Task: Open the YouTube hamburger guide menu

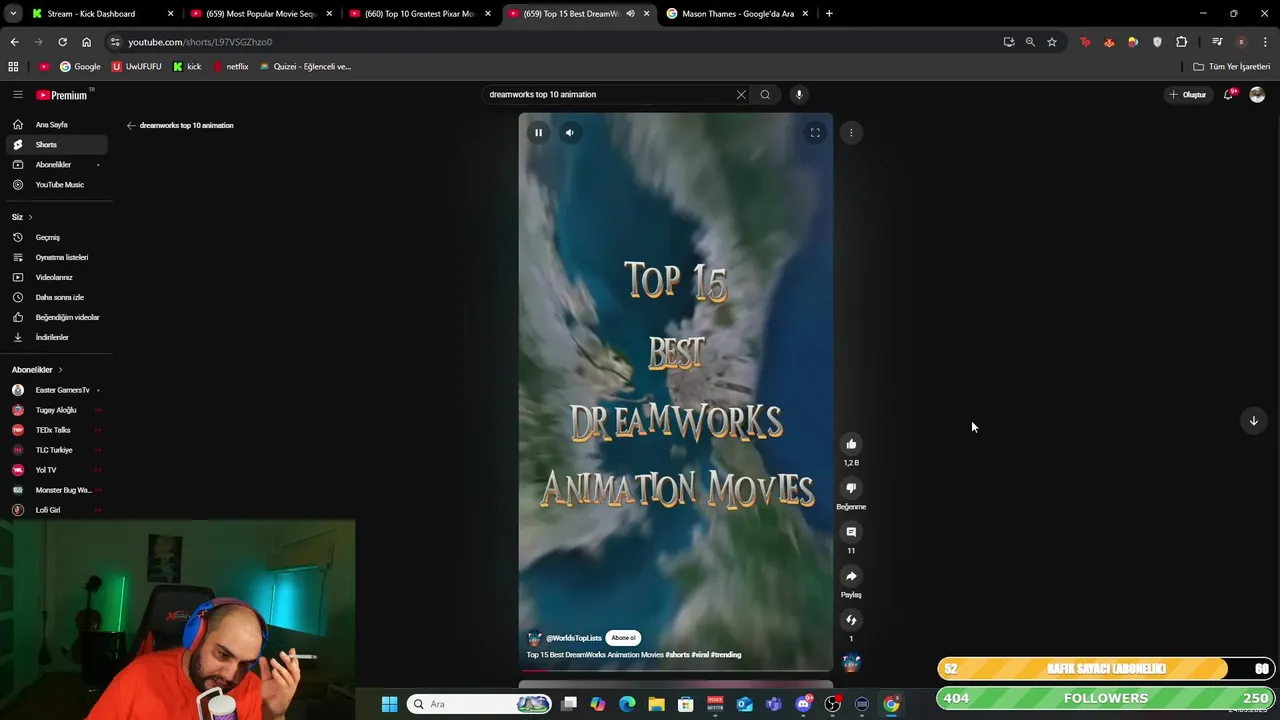Action: coord(17,95)
